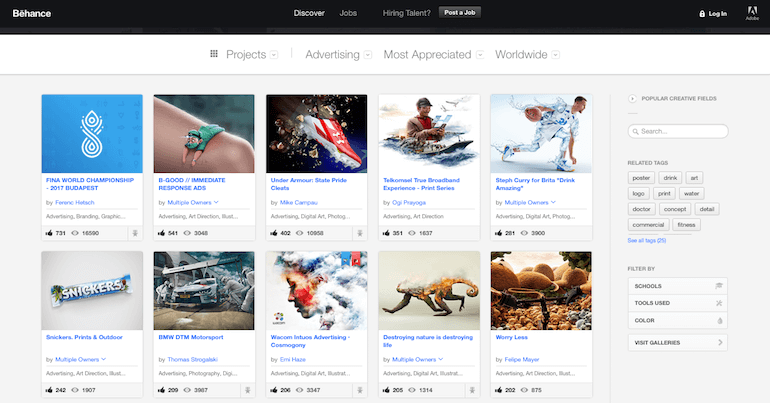Select the doctor tag
Viewport: 770px width, 403px height.
641,209
